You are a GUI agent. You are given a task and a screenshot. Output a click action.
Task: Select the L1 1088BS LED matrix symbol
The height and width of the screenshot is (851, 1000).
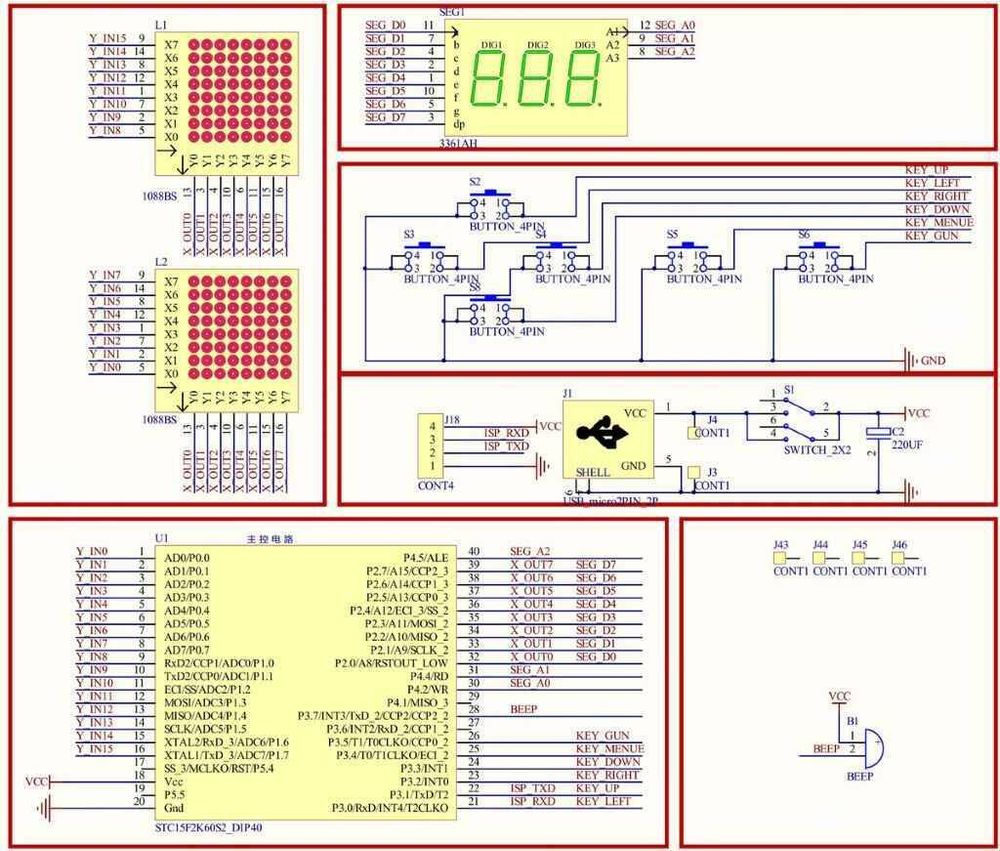click(227, 103)
